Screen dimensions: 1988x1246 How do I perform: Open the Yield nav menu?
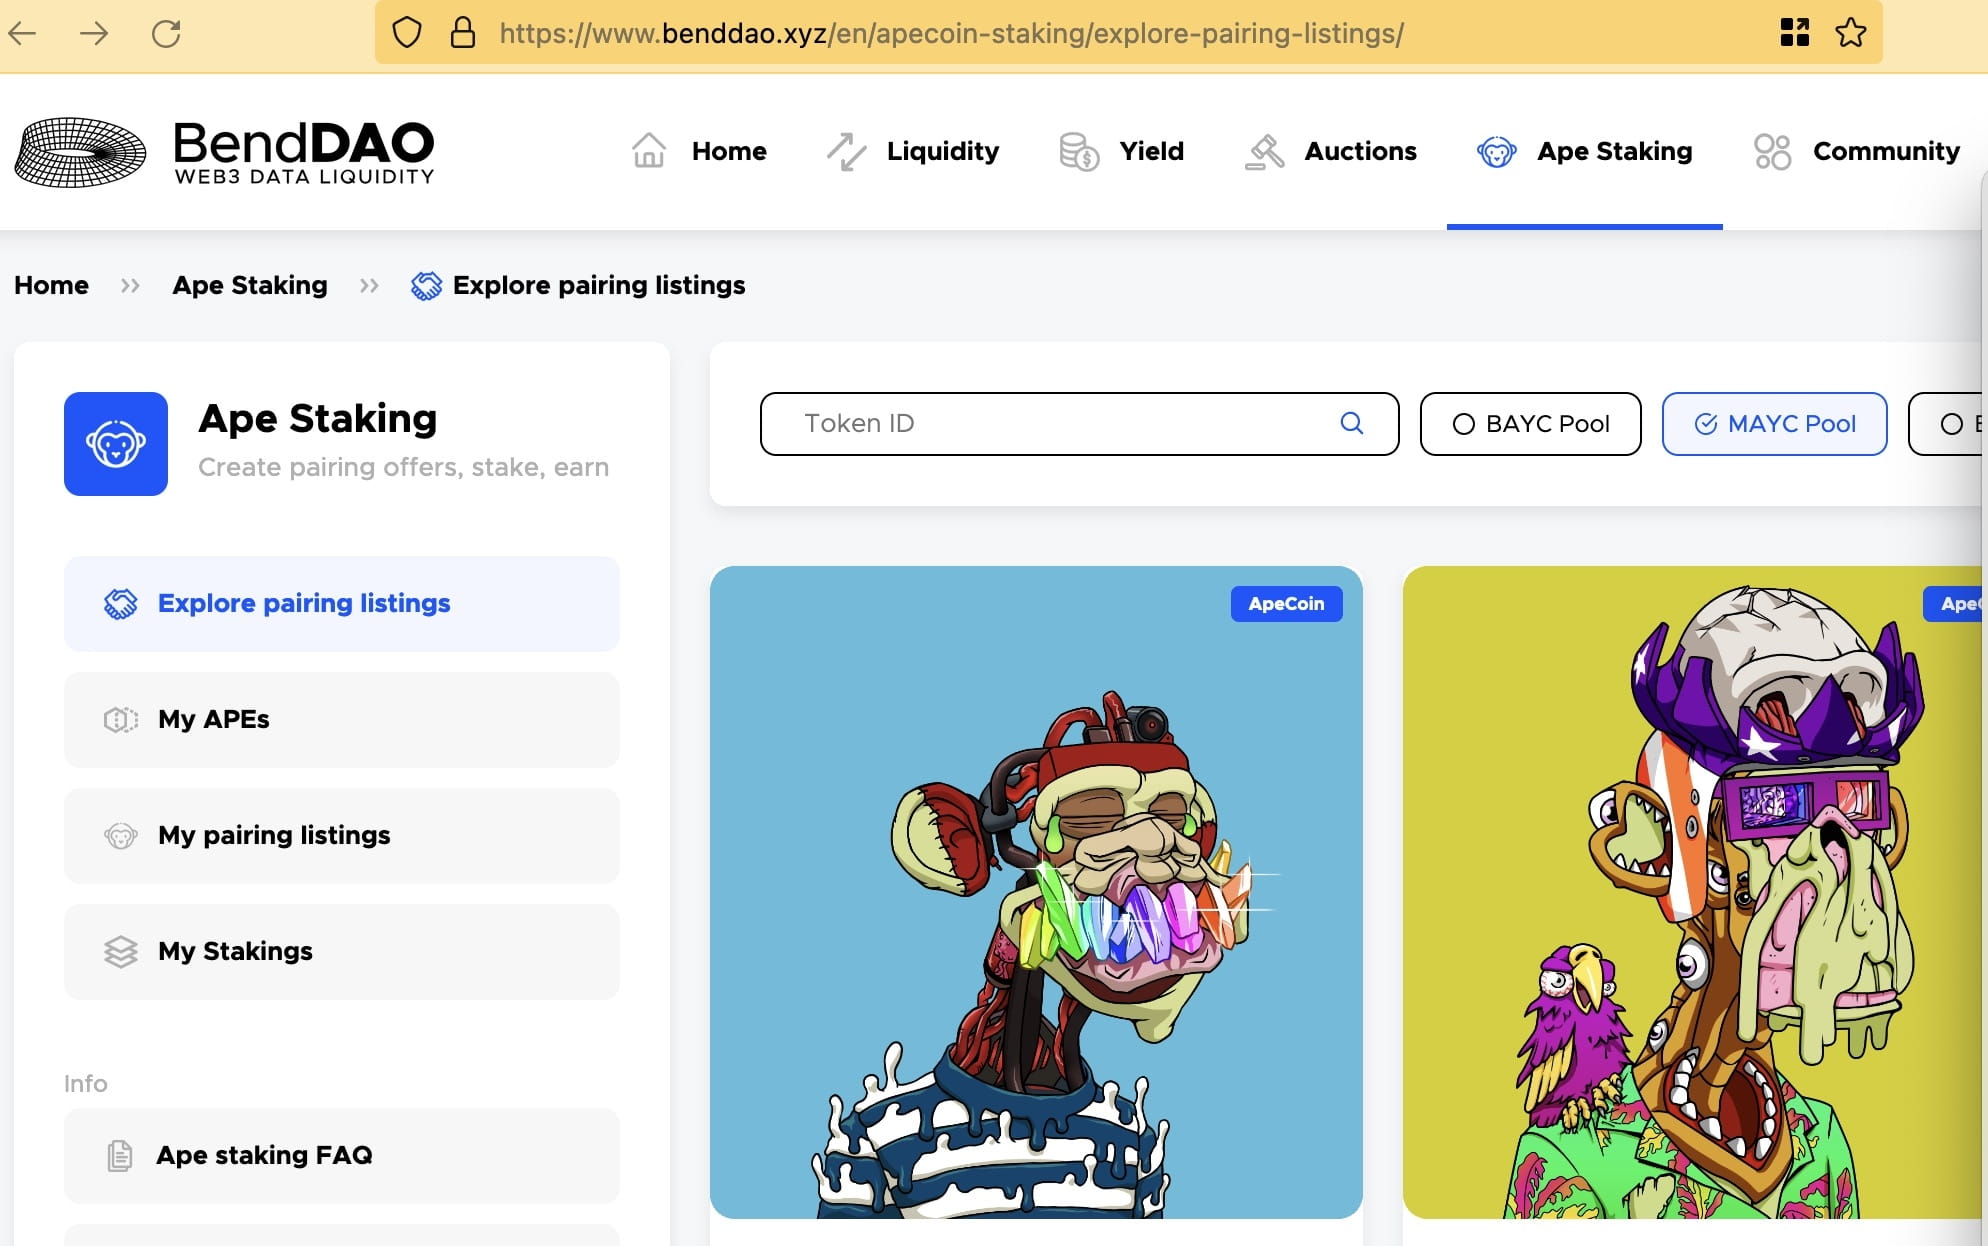1122,152
